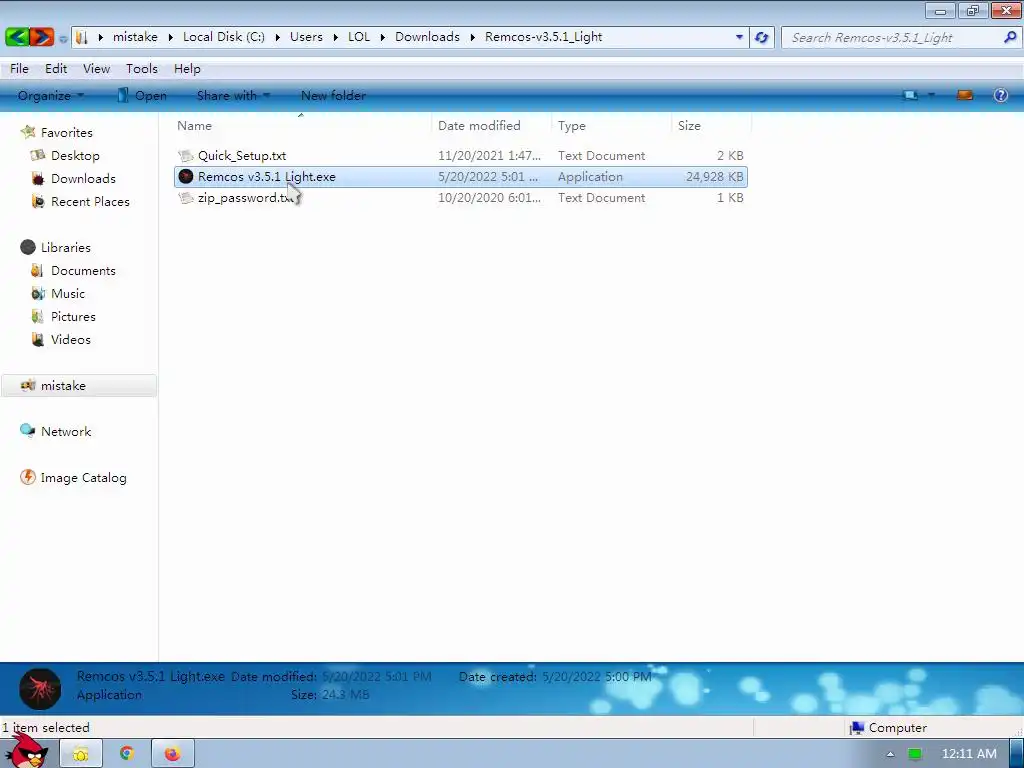The image size is (1024, 768).
Task: Select Network in the navigation pane
Action: click(66, 432)
